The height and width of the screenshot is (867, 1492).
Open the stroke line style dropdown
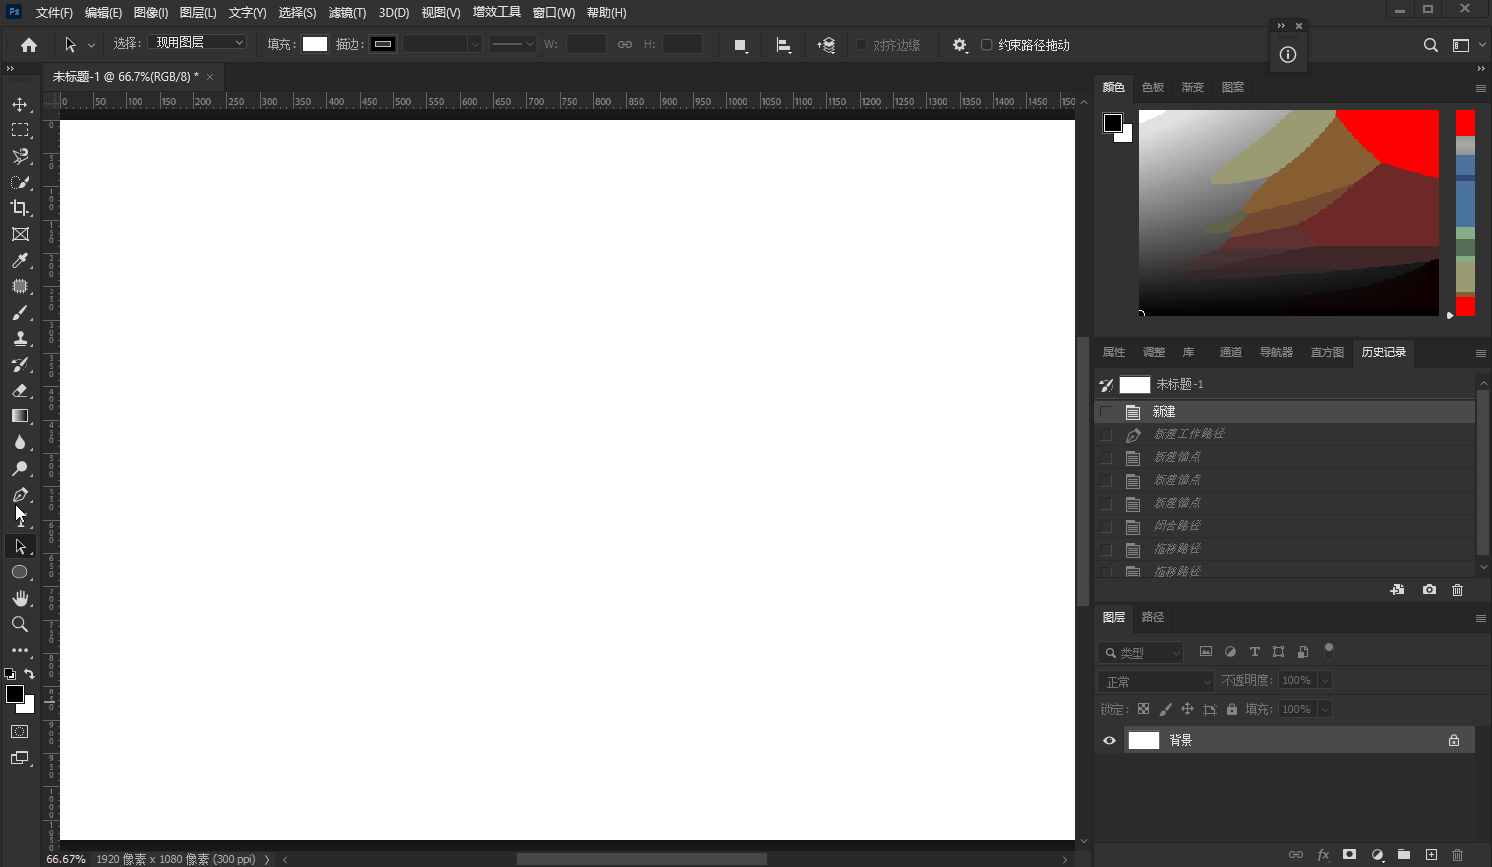tap(512, 44)
